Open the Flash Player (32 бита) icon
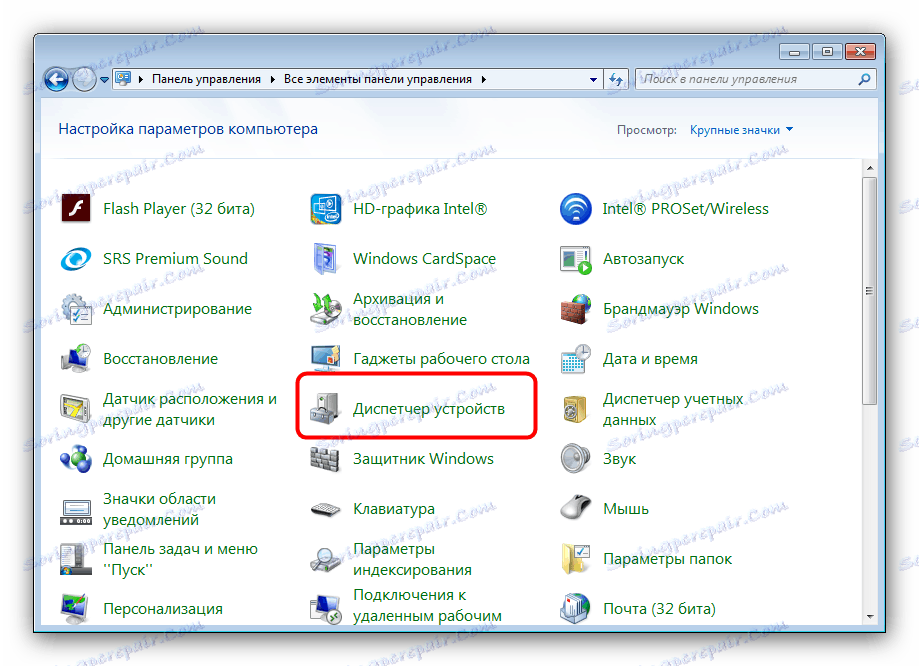This screenshot has width=919, height=666. pos(76,209)
